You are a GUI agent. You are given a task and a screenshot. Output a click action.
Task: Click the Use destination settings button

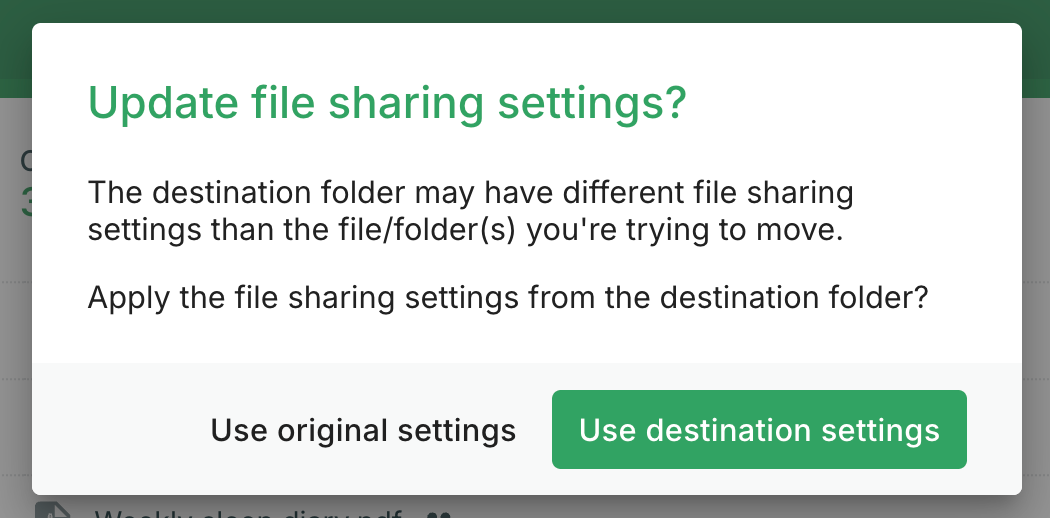pos(759,430)
